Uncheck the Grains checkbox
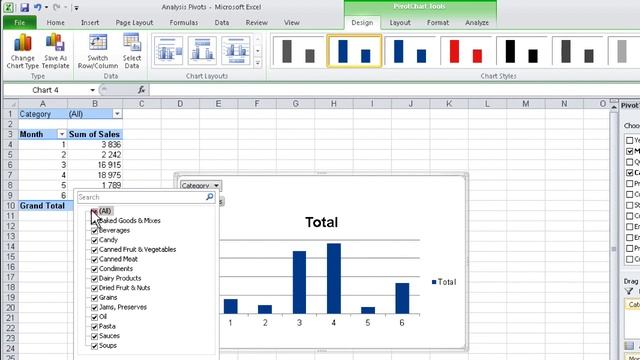 [x=94, y=298]
